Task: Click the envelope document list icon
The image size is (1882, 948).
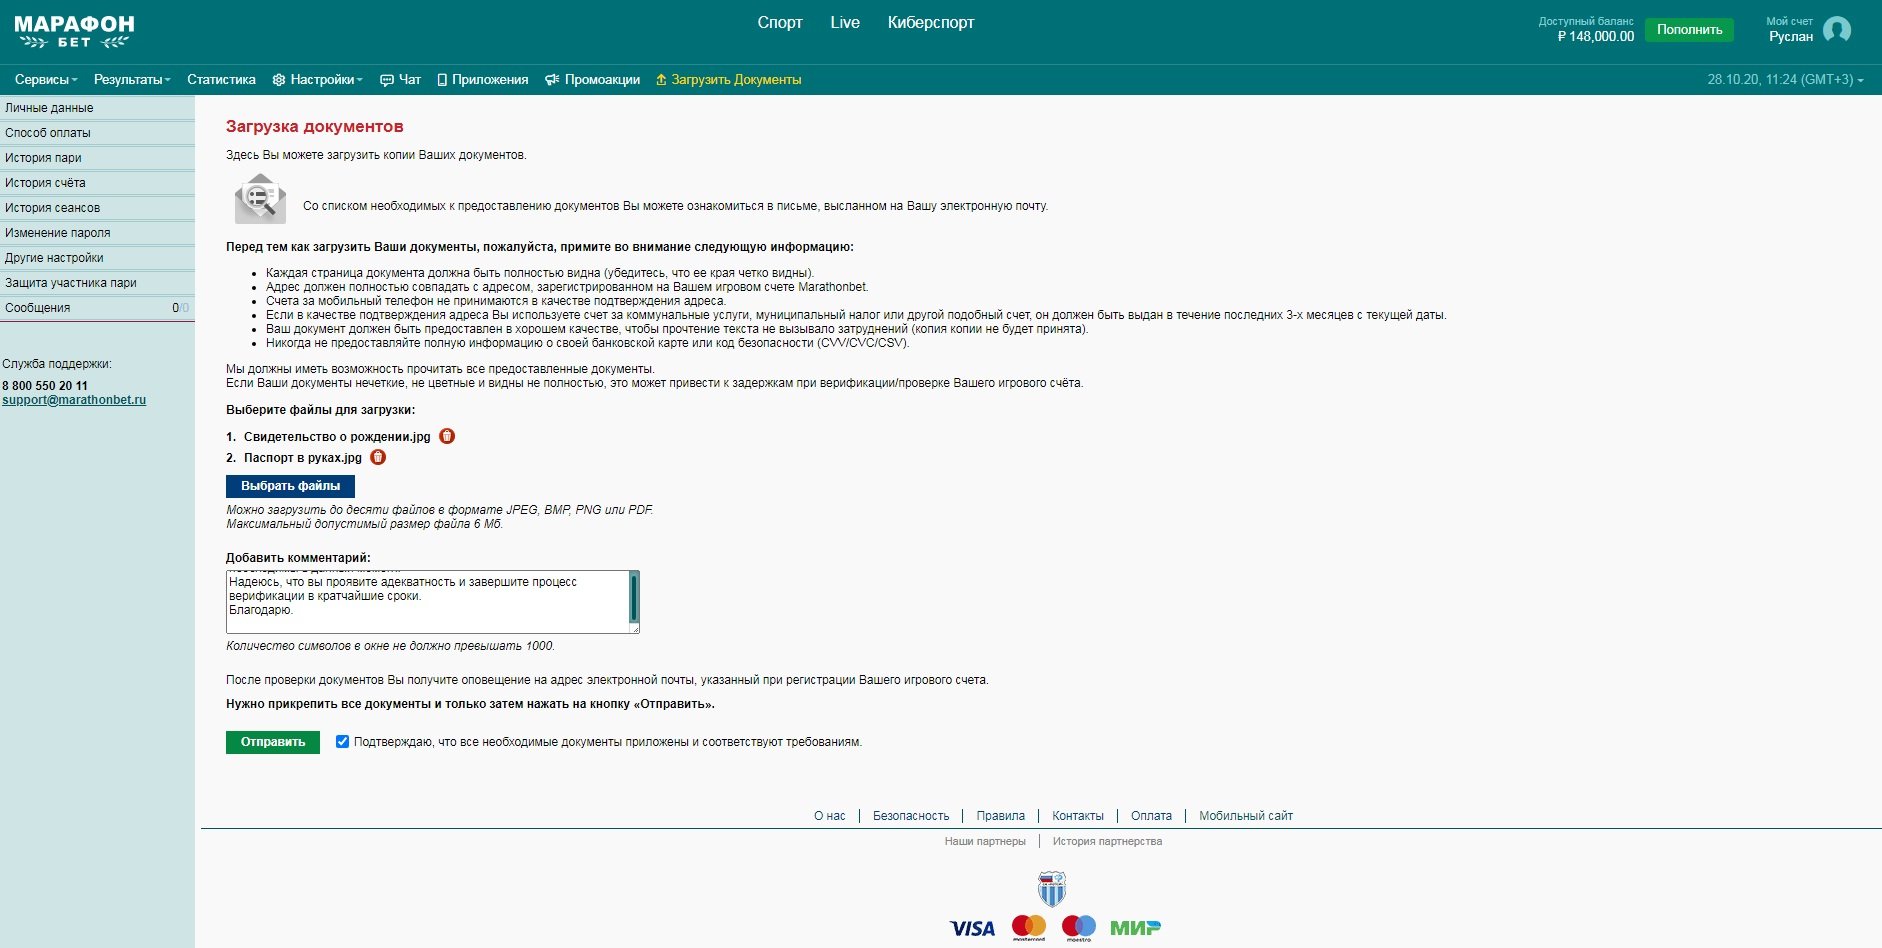Action: pos(260,198)
